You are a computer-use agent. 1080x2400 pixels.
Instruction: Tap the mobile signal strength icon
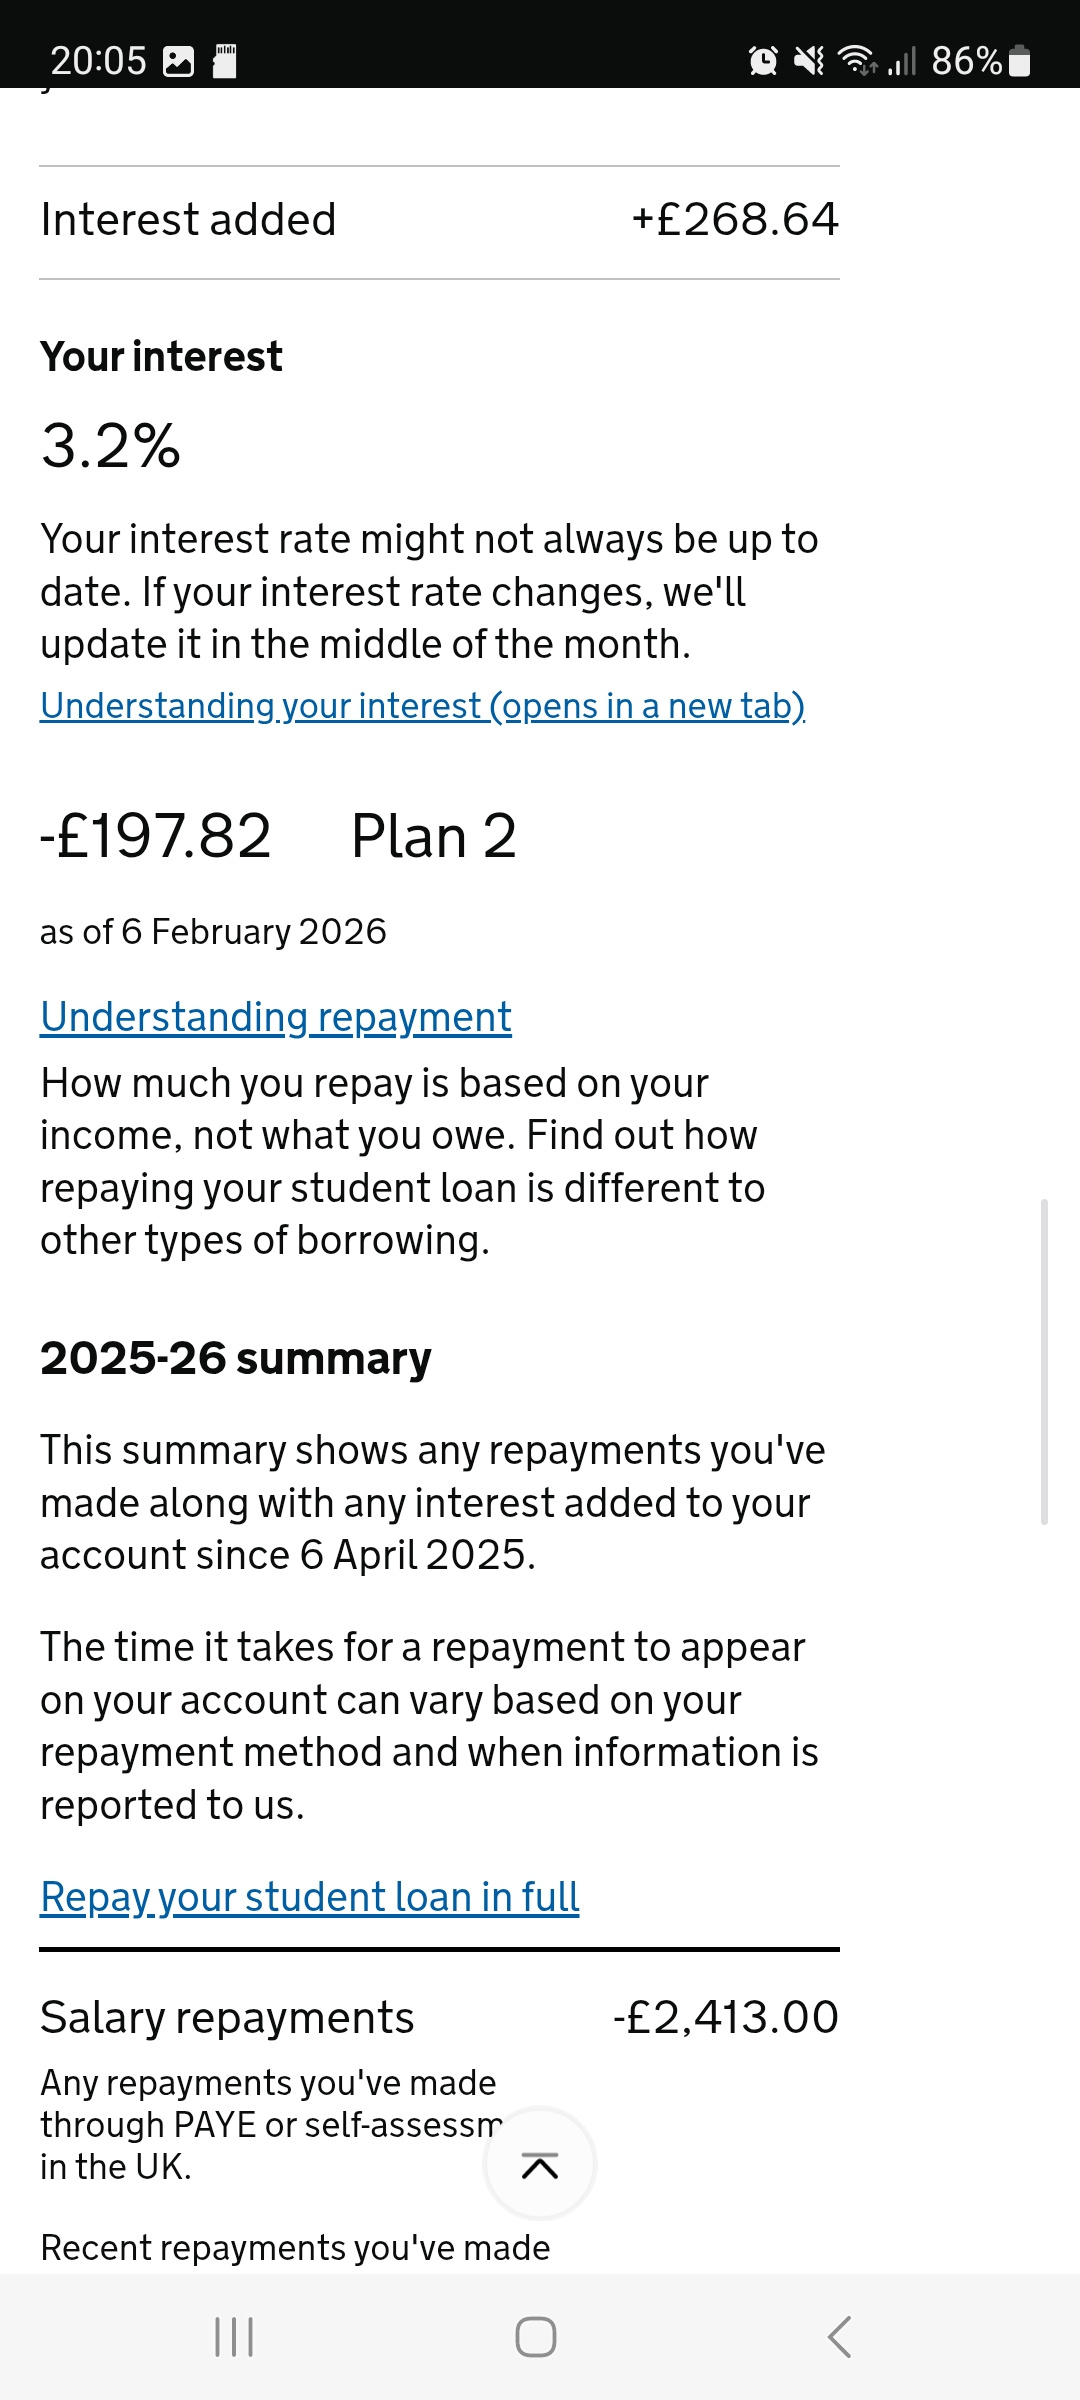click(902, 62)
